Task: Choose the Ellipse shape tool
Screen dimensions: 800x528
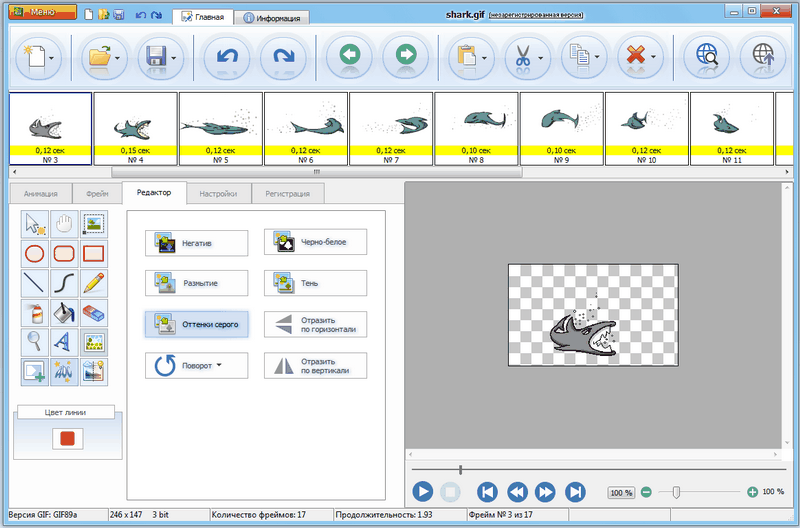Action: 36,254
